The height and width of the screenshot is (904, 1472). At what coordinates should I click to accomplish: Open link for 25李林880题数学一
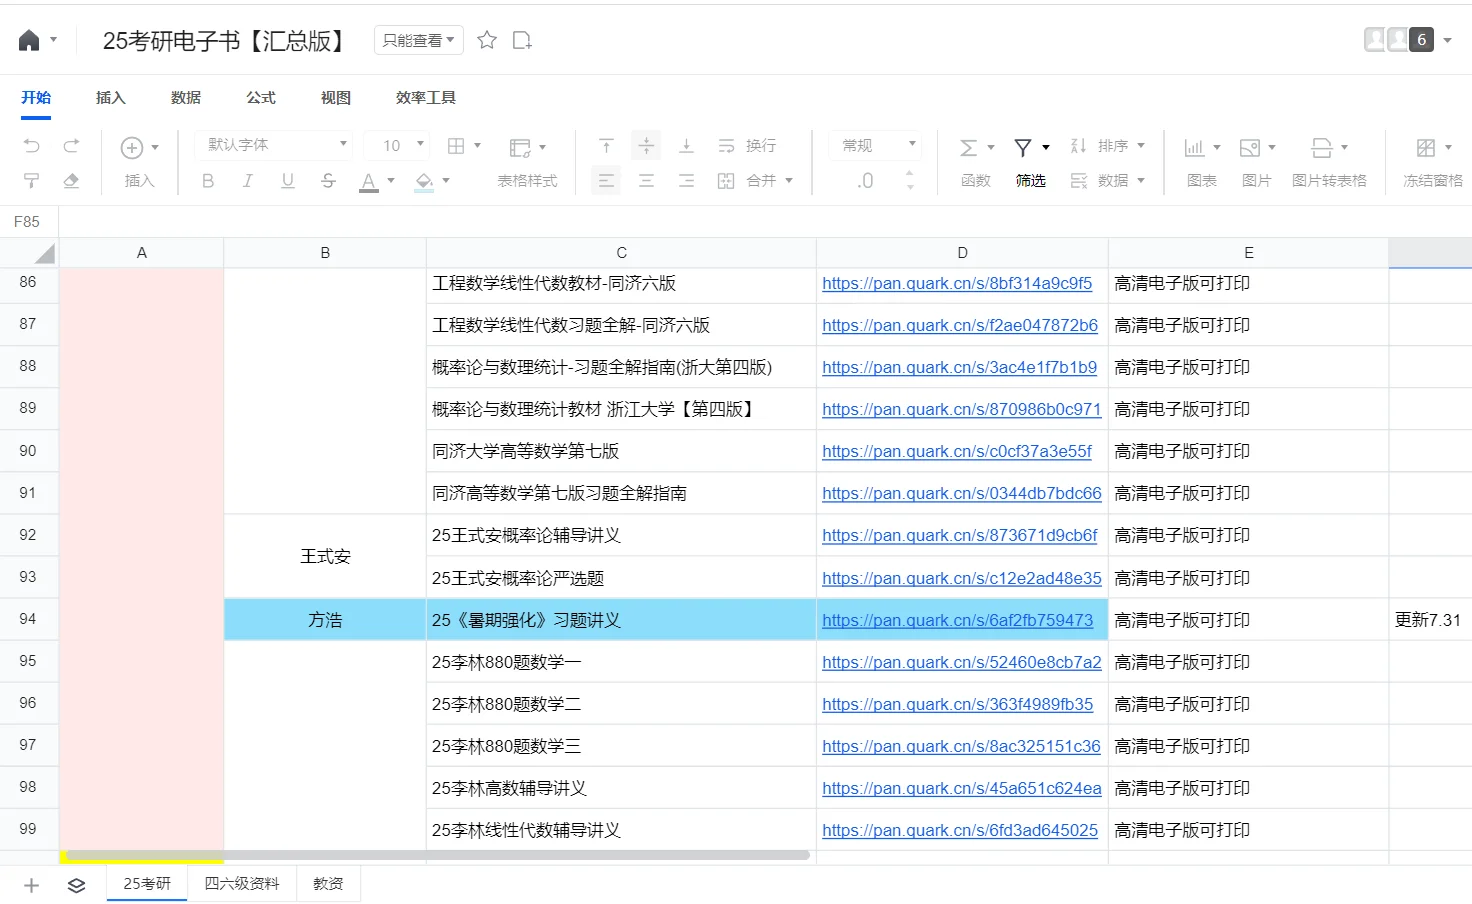(x=962, y=663)
